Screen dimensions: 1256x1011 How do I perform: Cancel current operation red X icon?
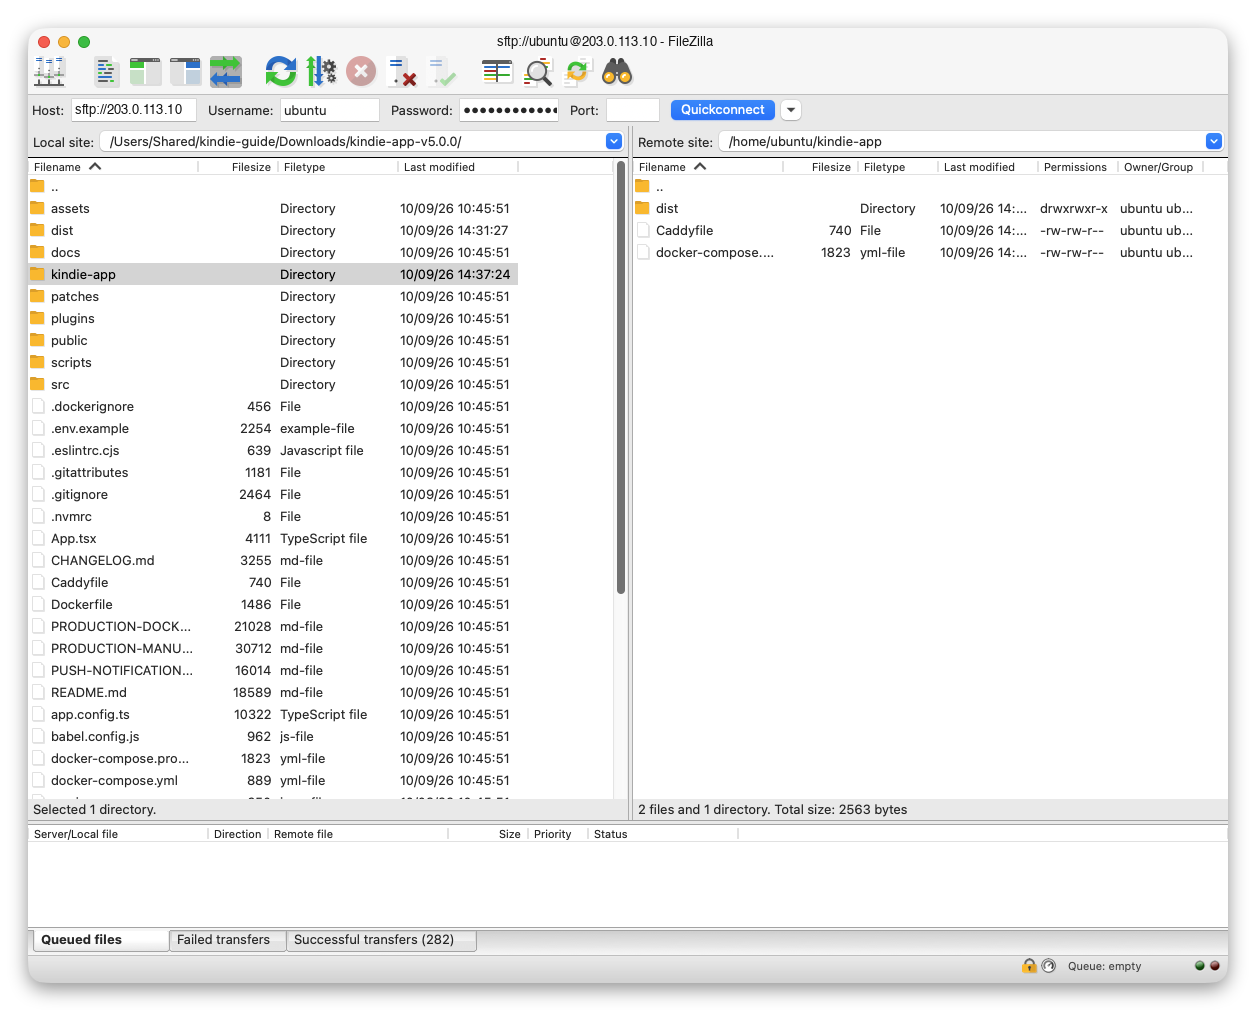361,71
